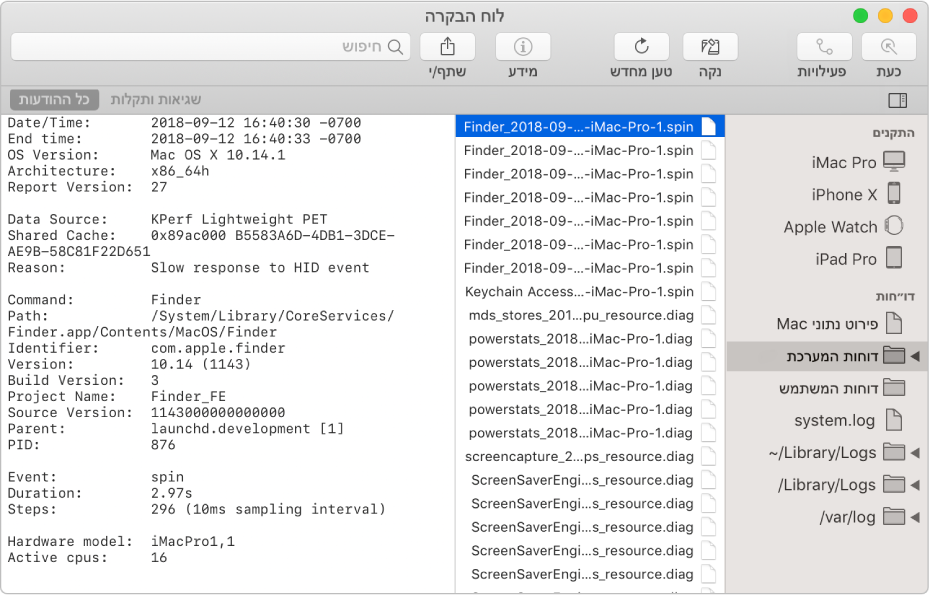The image size is (931, 596).
Task: Click the Reload (טען מחדש) toolbar icon
Action: (641, 47)
